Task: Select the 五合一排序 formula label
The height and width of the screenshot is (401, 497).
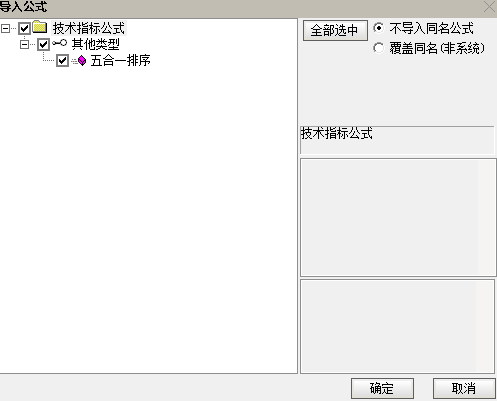Action: 121,60
